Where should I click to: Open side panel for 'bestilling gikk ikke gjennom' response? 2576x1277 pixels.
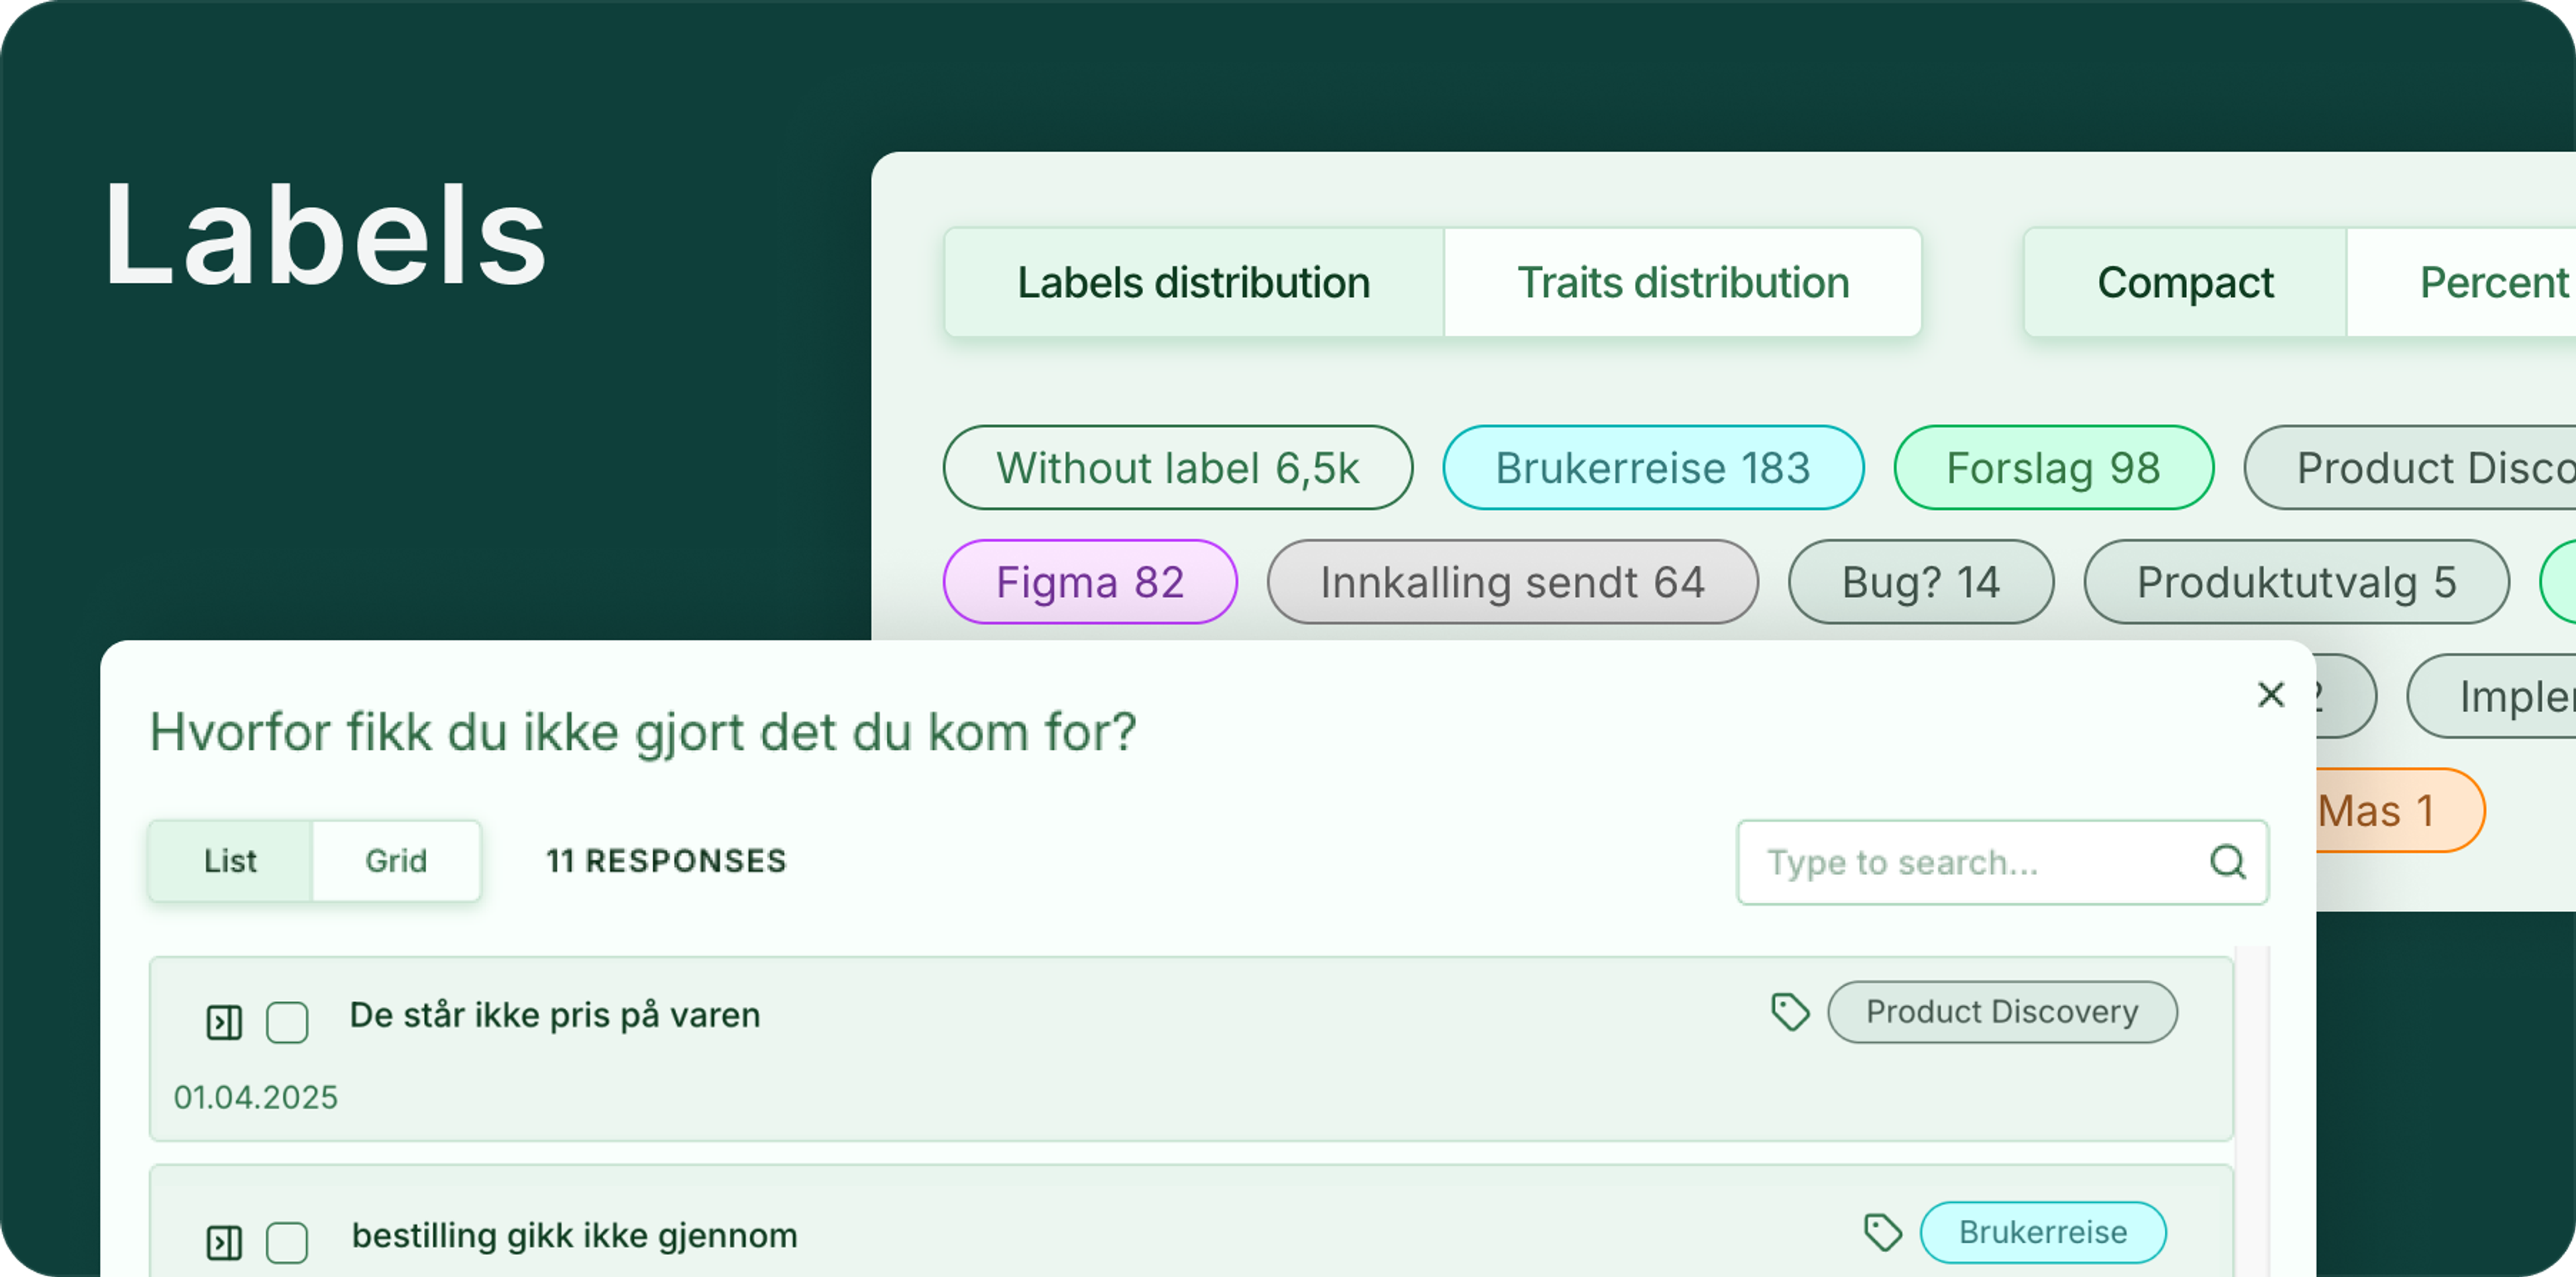(x=224, y=1242)
